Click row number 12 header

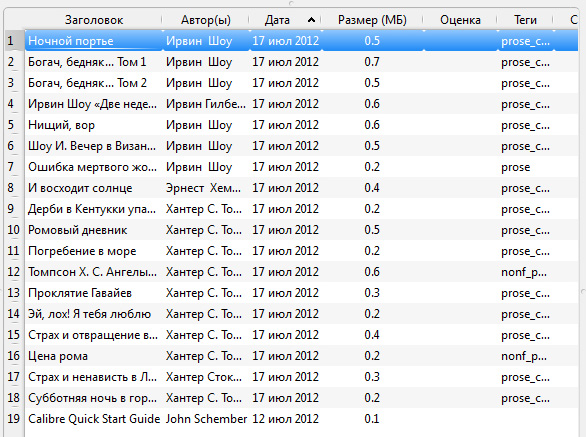point(13,272)
